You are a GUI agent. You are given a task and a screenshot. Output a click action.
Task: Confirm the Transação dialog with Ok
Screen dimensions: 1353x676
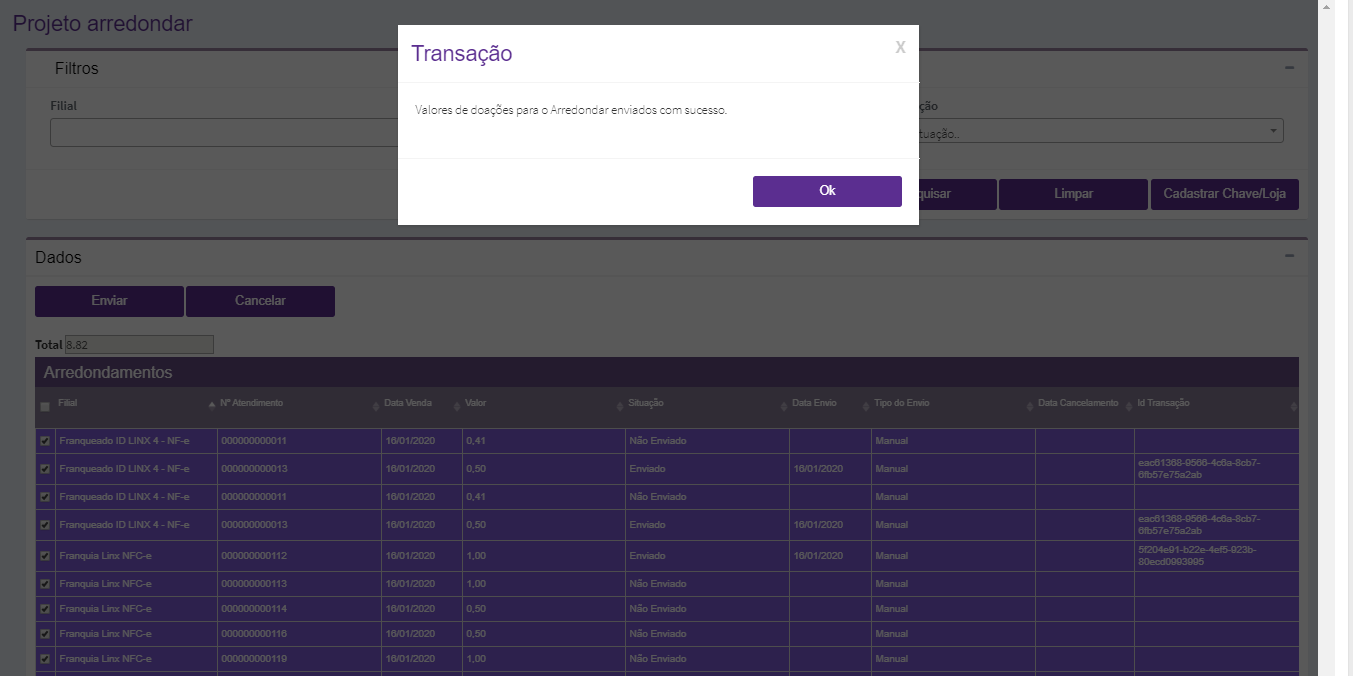click(827, 191)
